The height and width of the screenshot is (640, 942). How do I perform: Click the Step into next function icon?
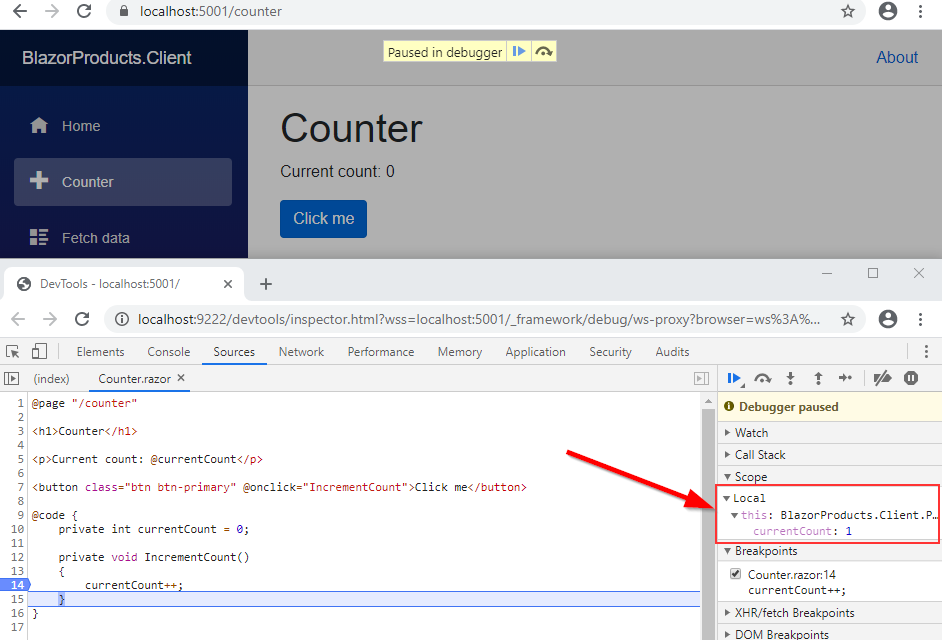[790, 378]
